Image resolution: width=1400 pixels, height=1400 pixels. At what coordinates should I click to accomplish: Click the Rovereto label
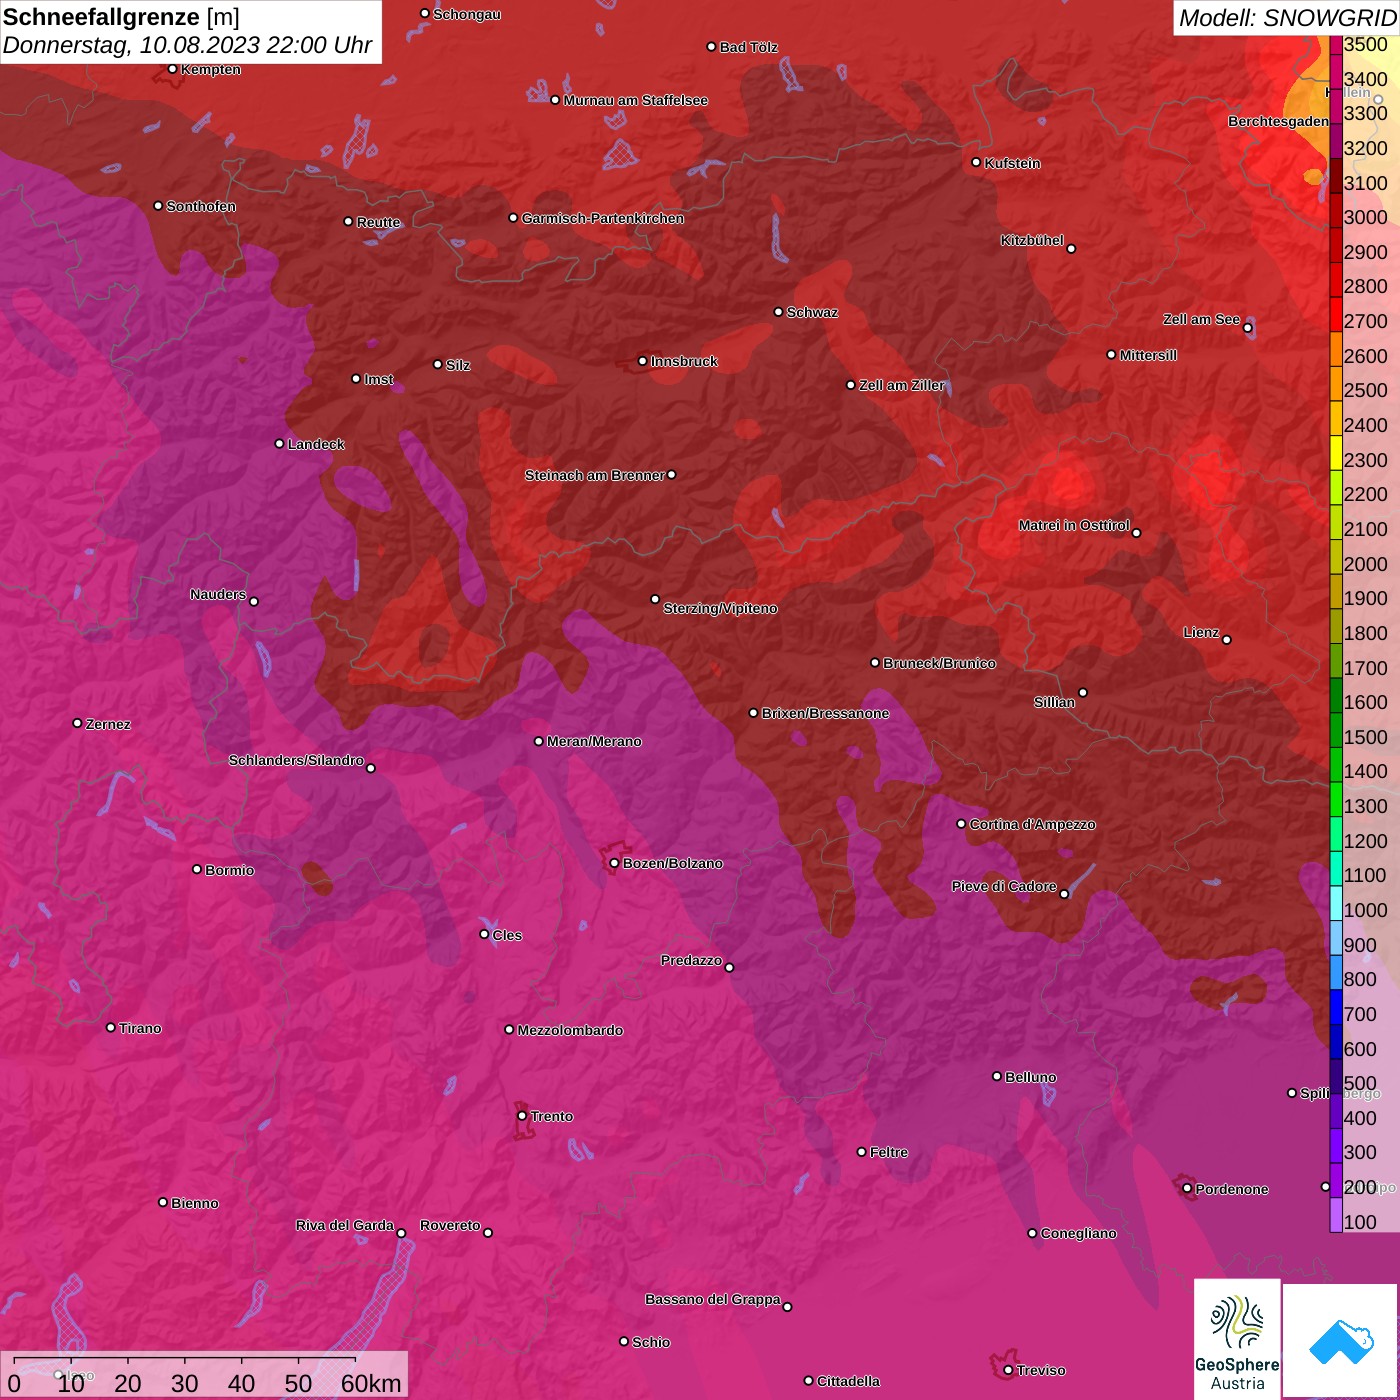(x=450, y=1225)
